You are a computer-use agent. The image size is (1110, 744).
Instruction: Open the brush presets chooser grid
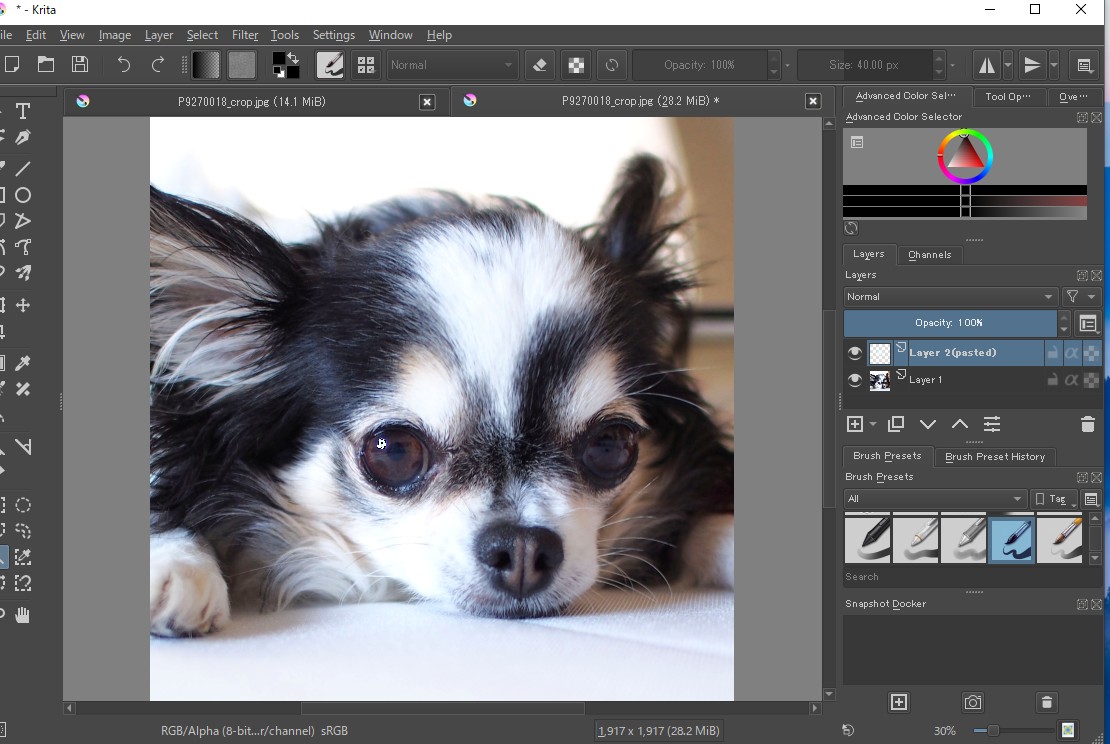tap(366, 65)
